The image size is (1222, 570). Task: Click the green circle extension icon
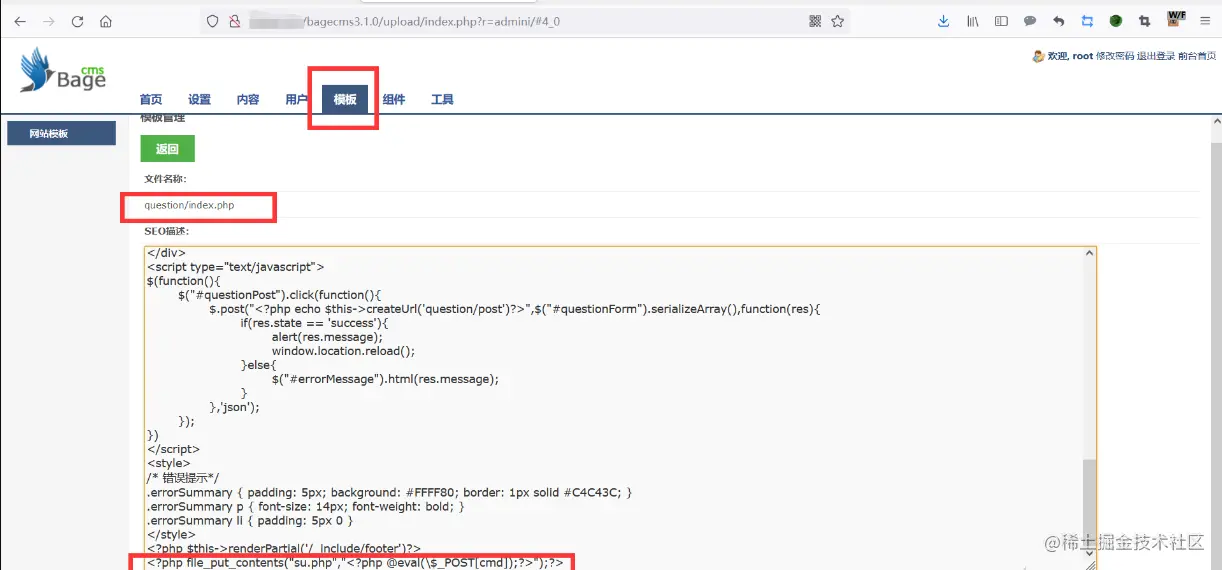(1116, 21)
